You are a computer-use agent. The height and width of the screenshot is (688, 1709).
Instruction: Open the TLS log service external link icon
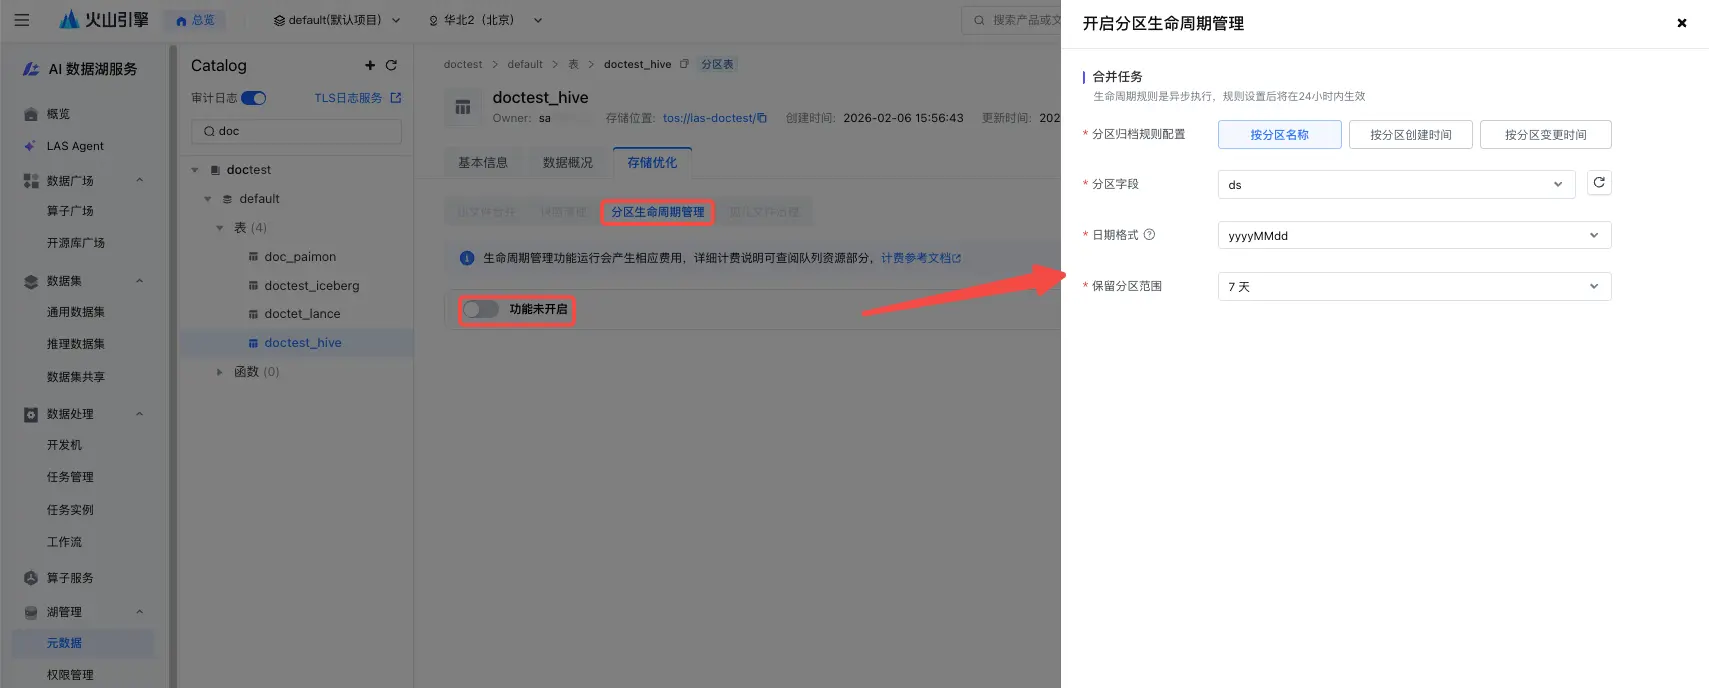coord(396,98)
